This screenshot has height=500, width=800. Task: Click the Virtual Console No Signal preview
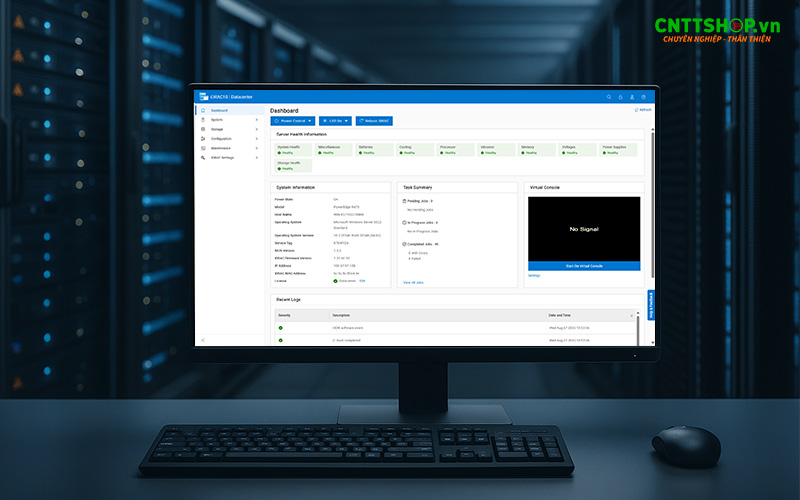(584, 229)
